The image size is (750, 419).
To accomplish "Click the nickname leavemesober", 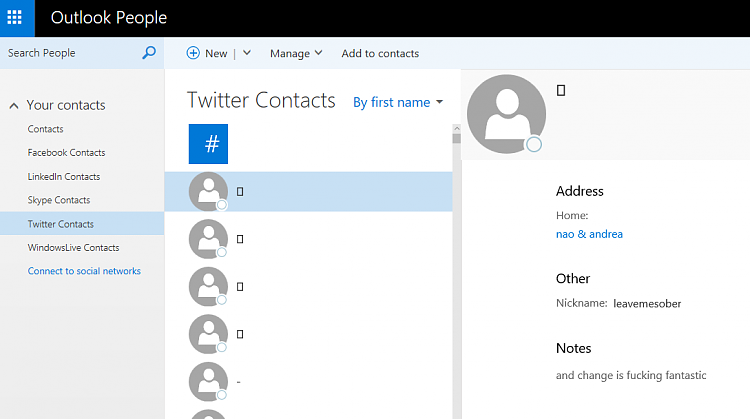I will click(x=647, y=303).
